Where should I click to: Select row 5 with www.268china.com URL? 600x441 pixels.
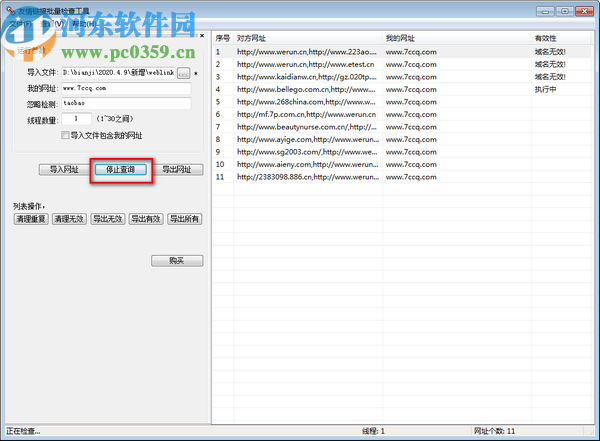pos(402,102)
